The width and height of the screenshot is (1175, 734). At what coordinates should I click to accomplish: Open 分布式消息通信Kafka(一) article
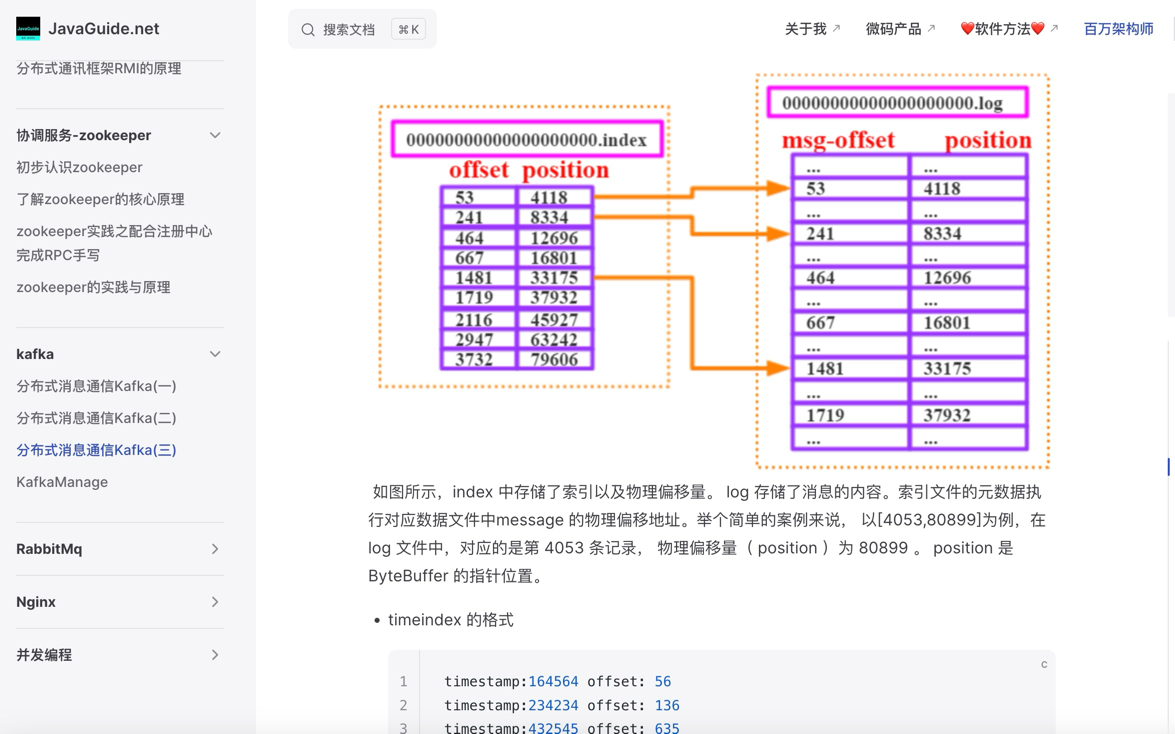(97, 386)
